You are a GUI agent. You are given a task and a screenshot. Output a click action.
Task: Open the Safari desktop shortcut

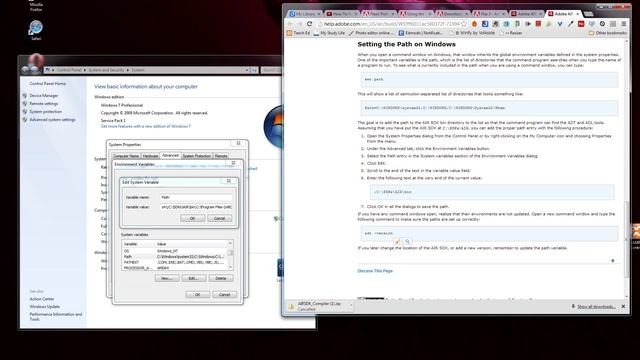(x=36, y=30)
